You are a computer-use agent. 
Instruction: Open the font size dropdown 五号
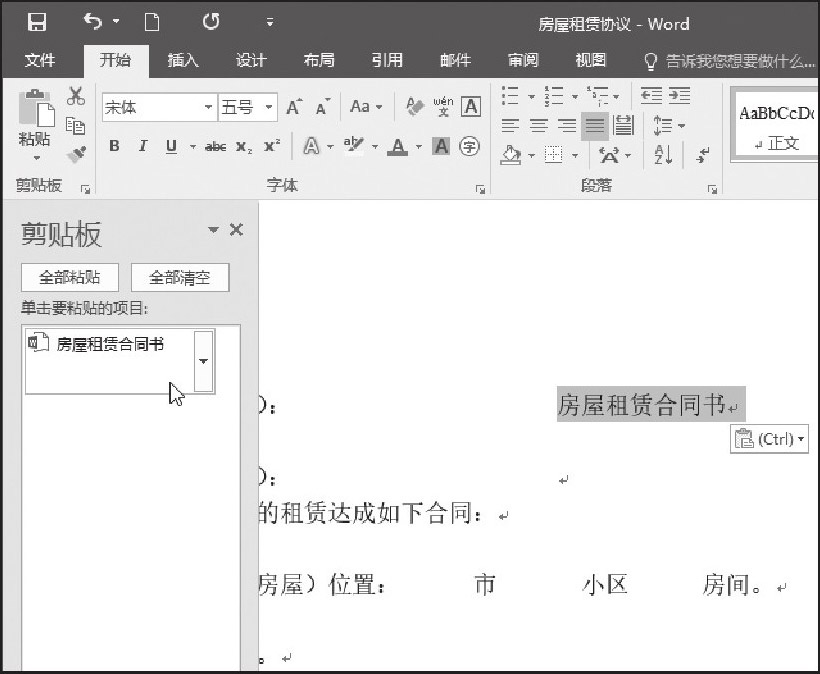coord(270,107)
